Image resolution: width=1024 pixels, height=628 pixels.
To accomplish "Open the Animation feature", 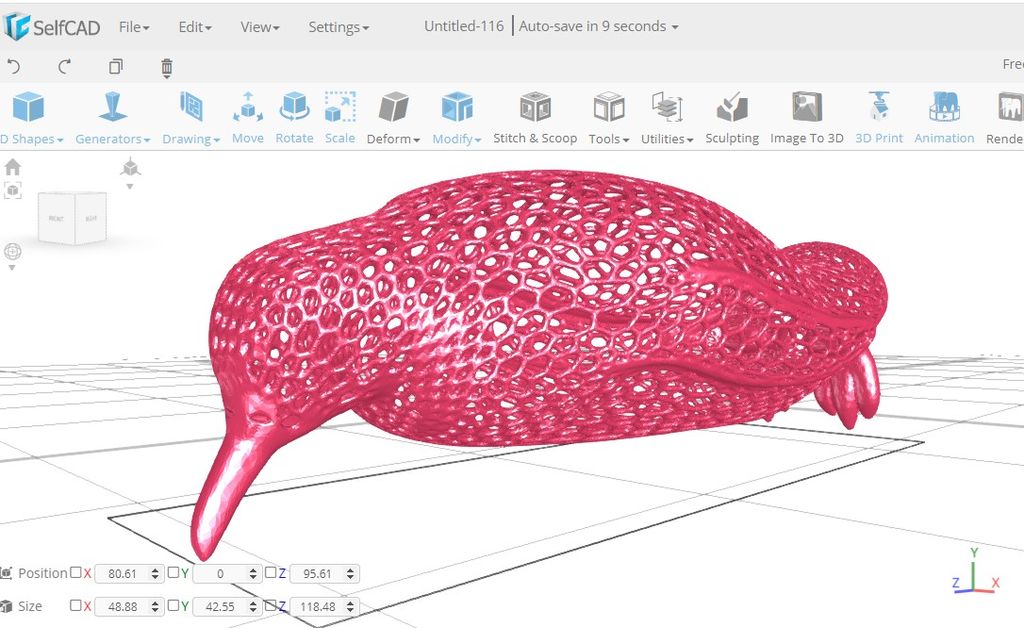I will click(943, 115).
